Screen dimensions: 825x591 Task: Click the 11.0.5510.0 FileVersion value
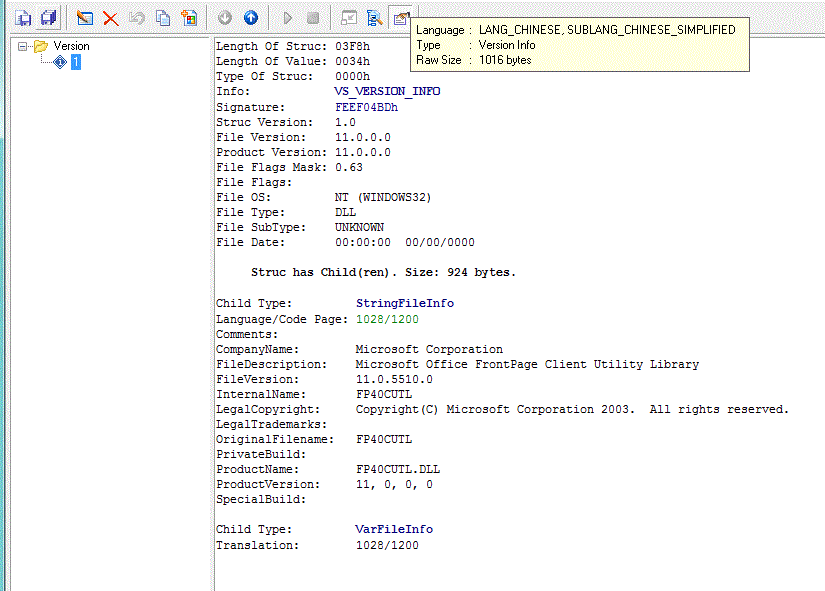pos(394,379)
